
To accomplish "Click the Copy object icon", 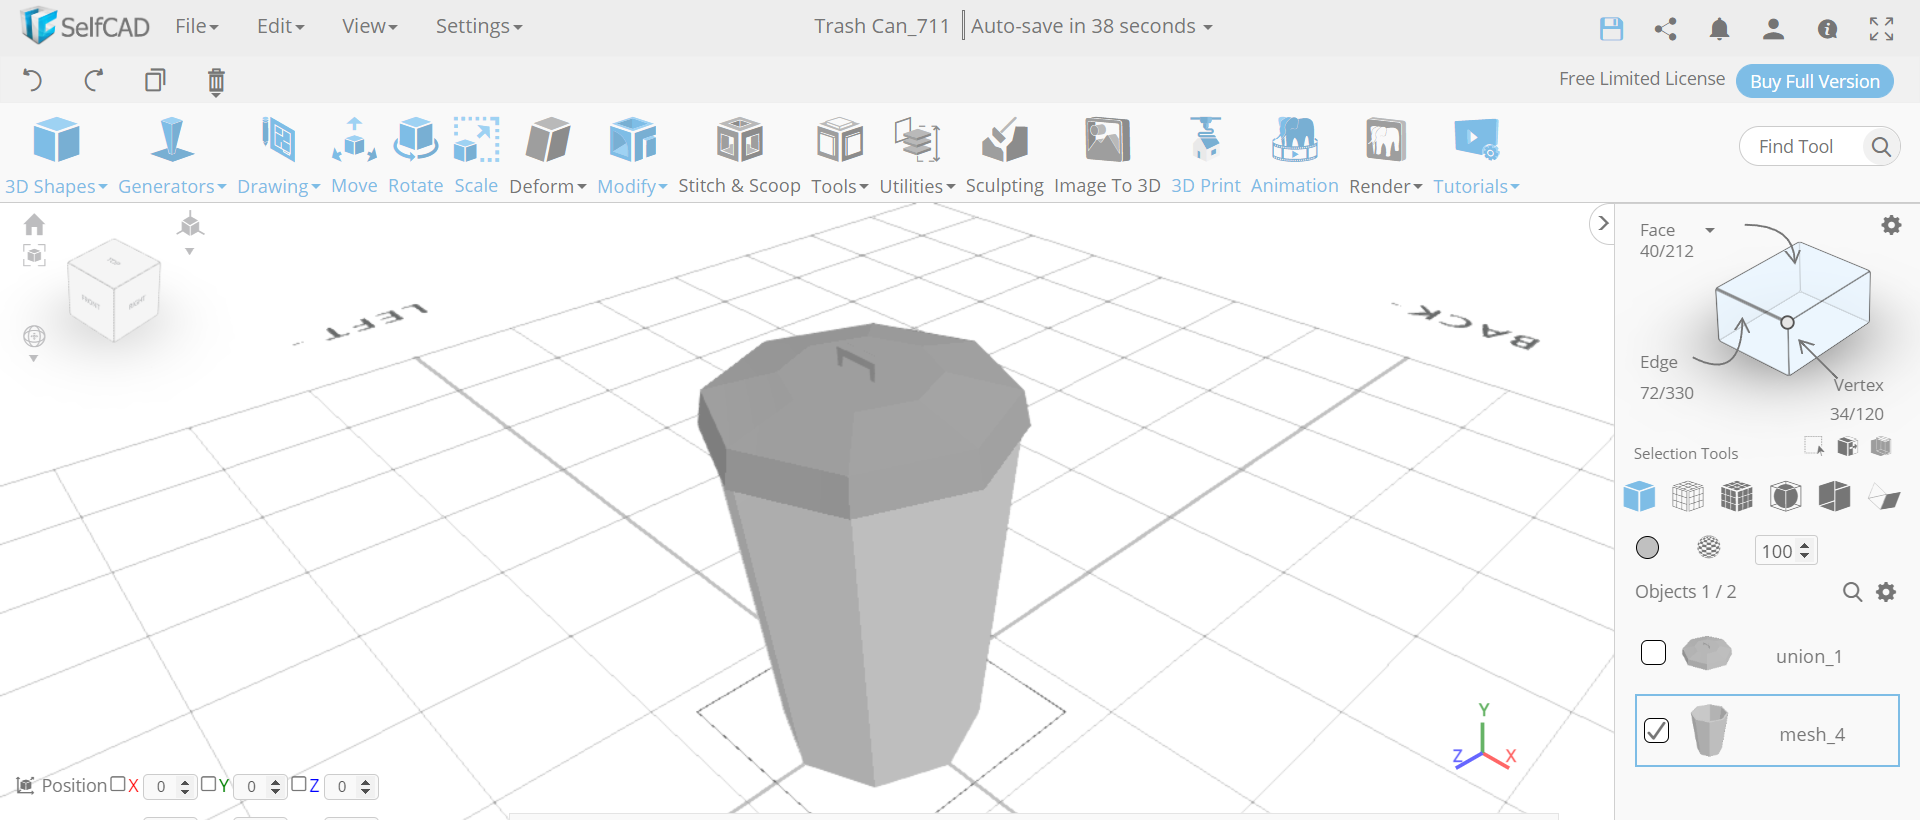I will [x=155, y=80].
